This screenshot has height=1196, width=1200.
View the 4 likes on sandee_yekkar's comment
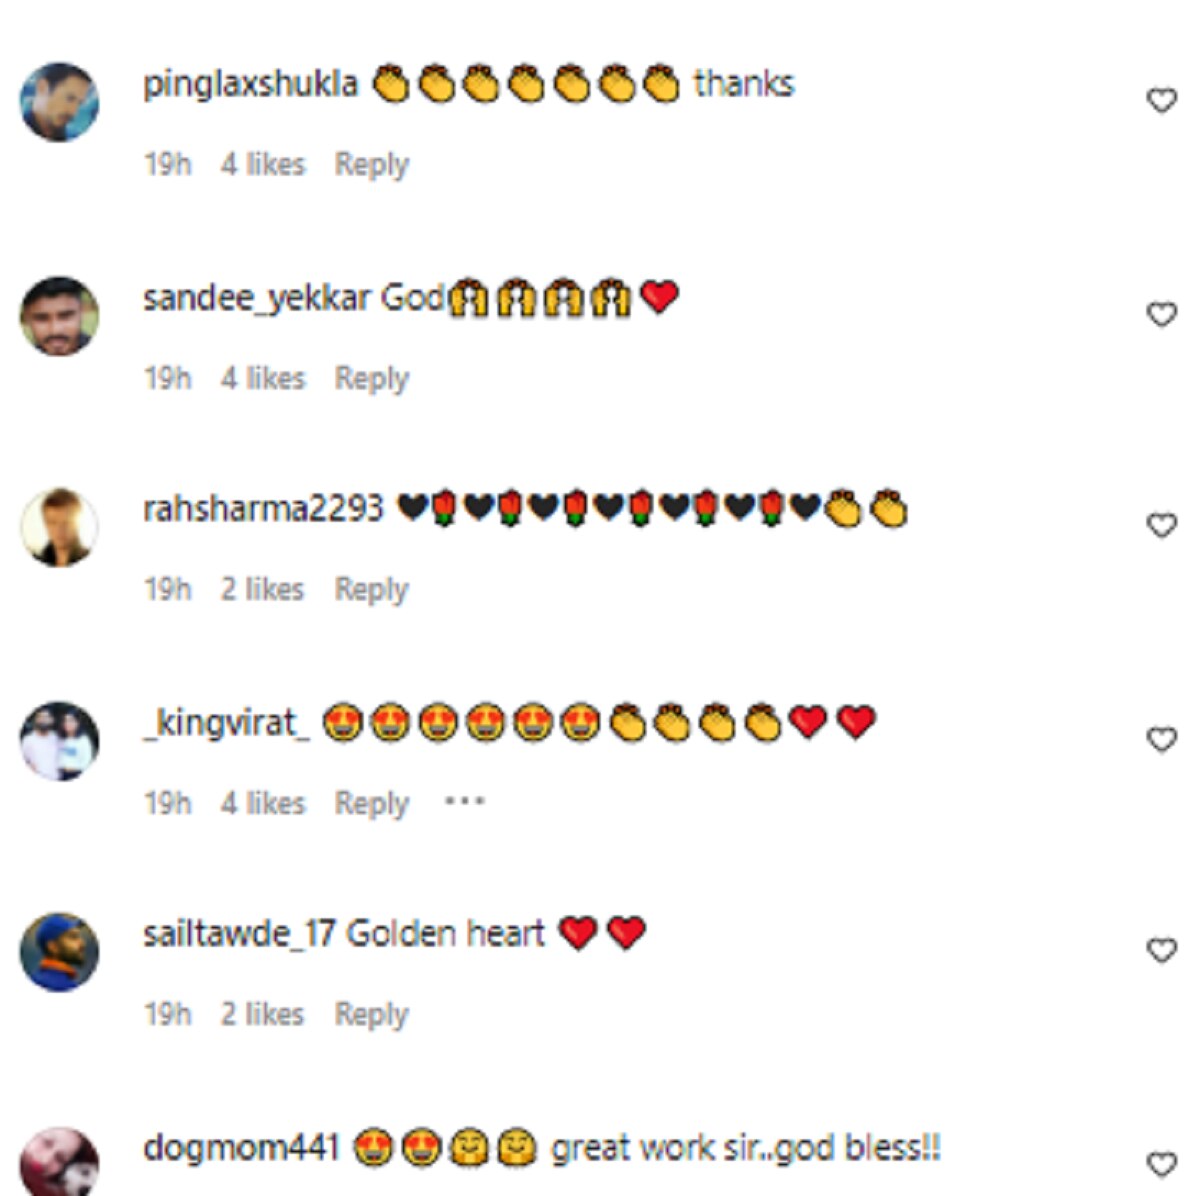263,378
